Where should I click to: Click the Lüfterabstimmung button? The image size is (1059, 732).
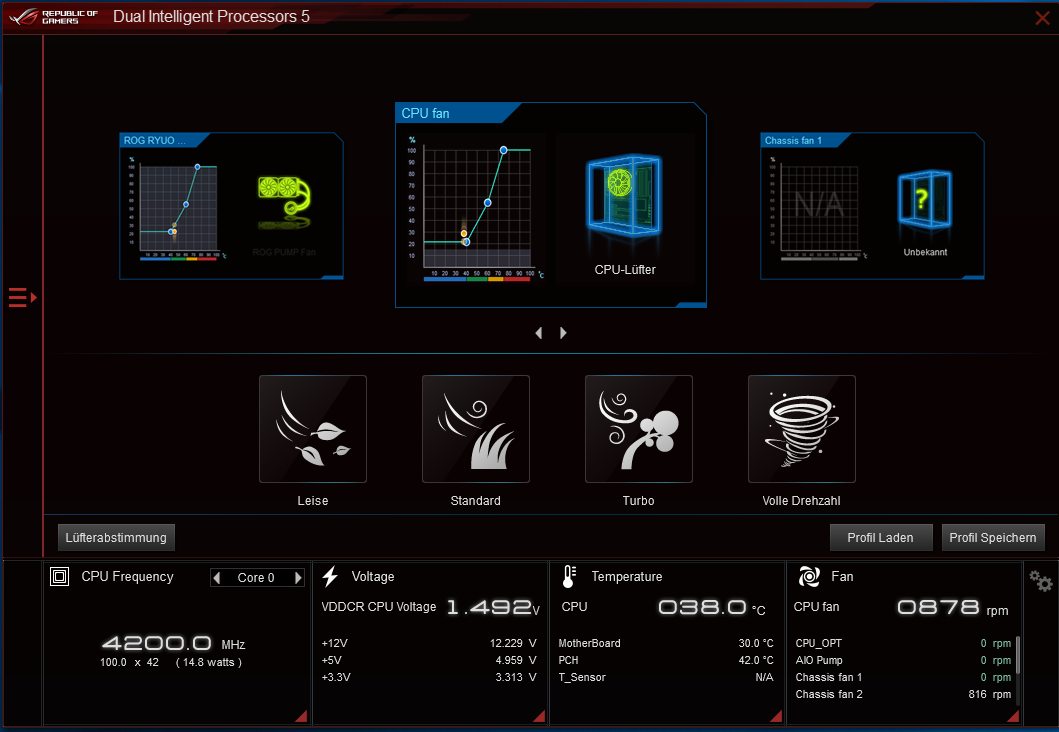pos(116,538)
